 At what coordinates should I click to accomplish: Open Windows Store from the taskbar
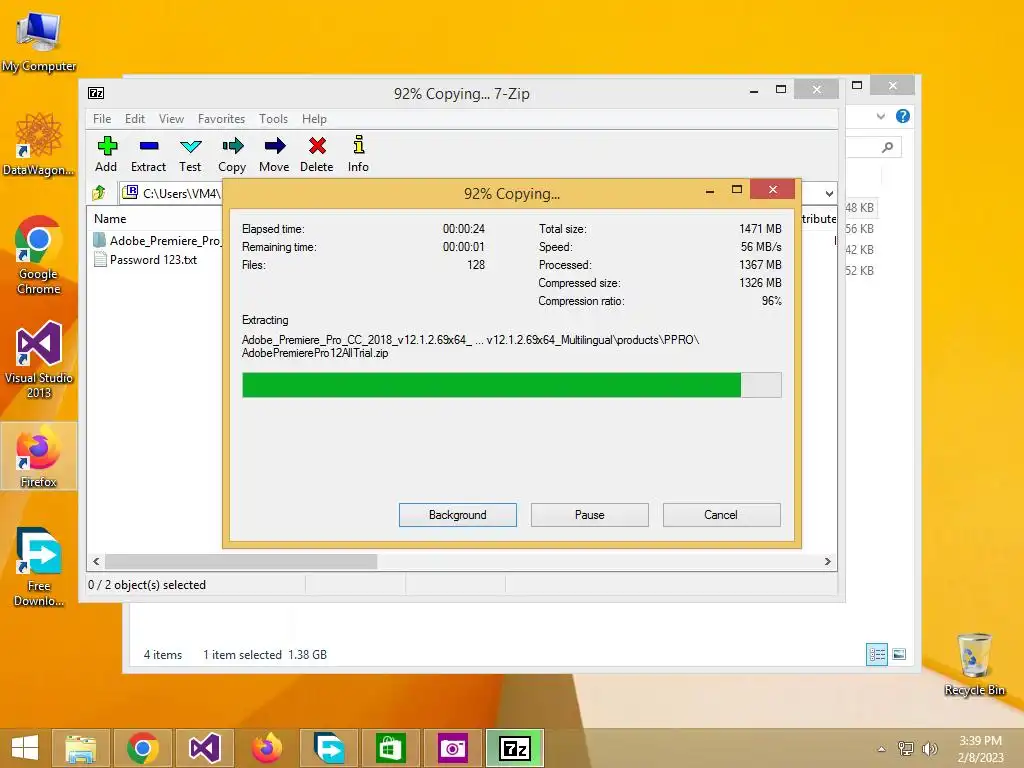coord(391,748)
